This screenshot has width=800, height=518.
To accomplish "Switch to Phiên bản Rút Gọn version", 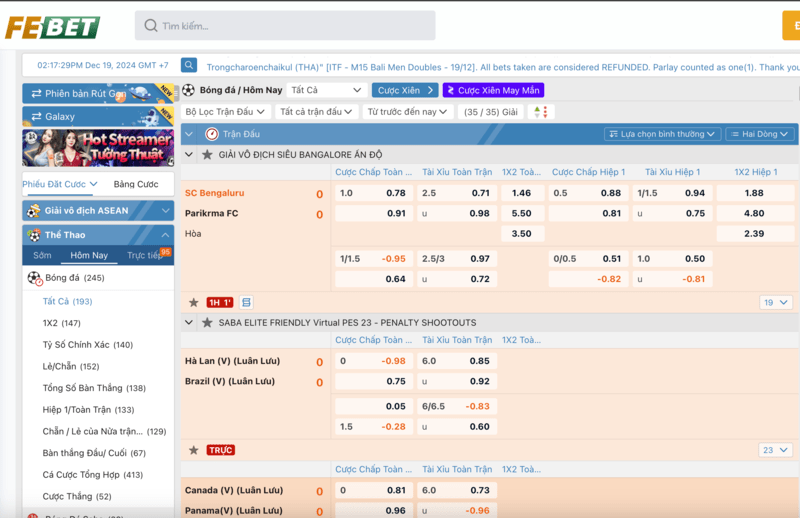I will (91, 93).
